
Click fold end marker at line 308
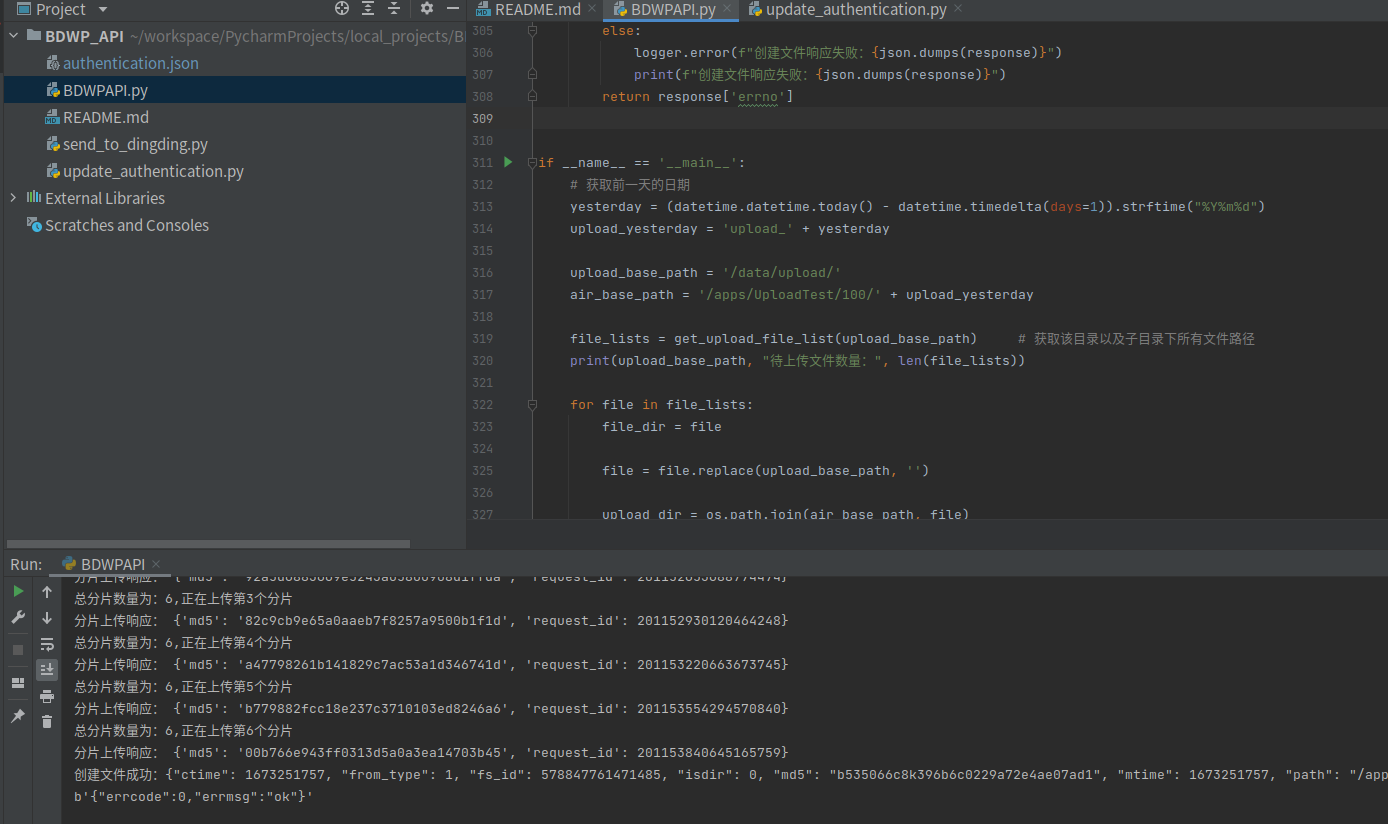click(x=533, y=96)
